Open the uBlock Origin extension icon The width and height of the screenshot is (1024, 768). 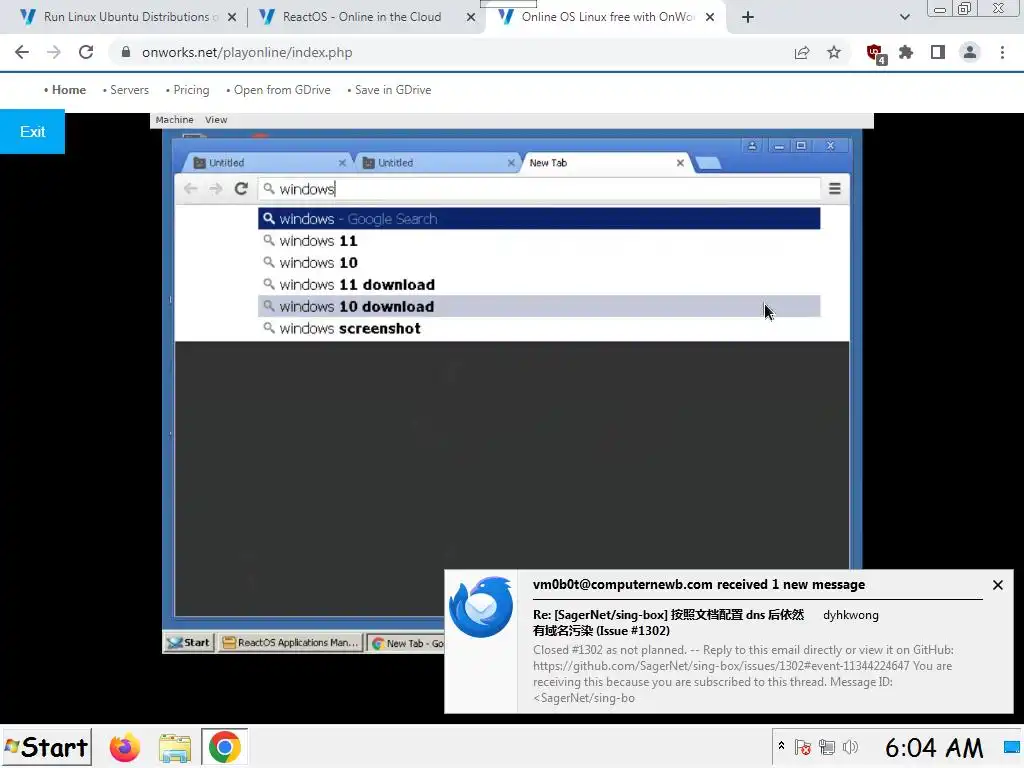(876, 54)
